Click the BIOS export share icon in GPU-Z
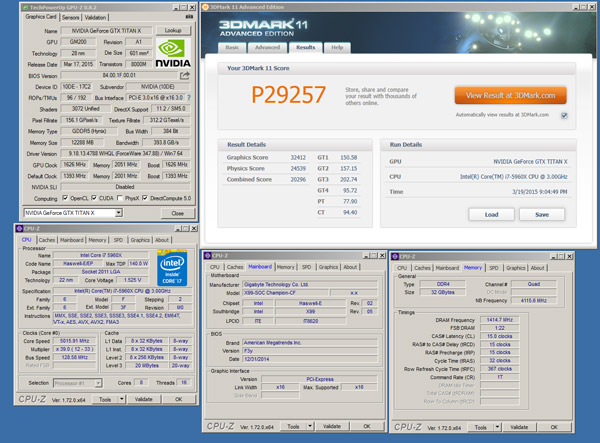Image resolution: width=600 pixels, height=443 pixels. click(185, 75)
